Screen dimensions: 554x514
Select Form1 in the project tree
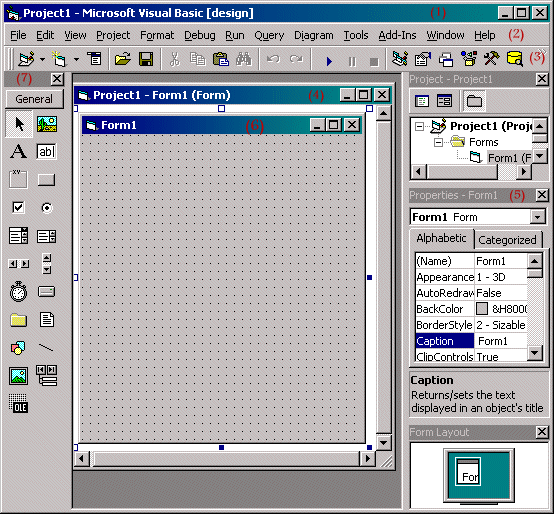[x=509, y=158]
